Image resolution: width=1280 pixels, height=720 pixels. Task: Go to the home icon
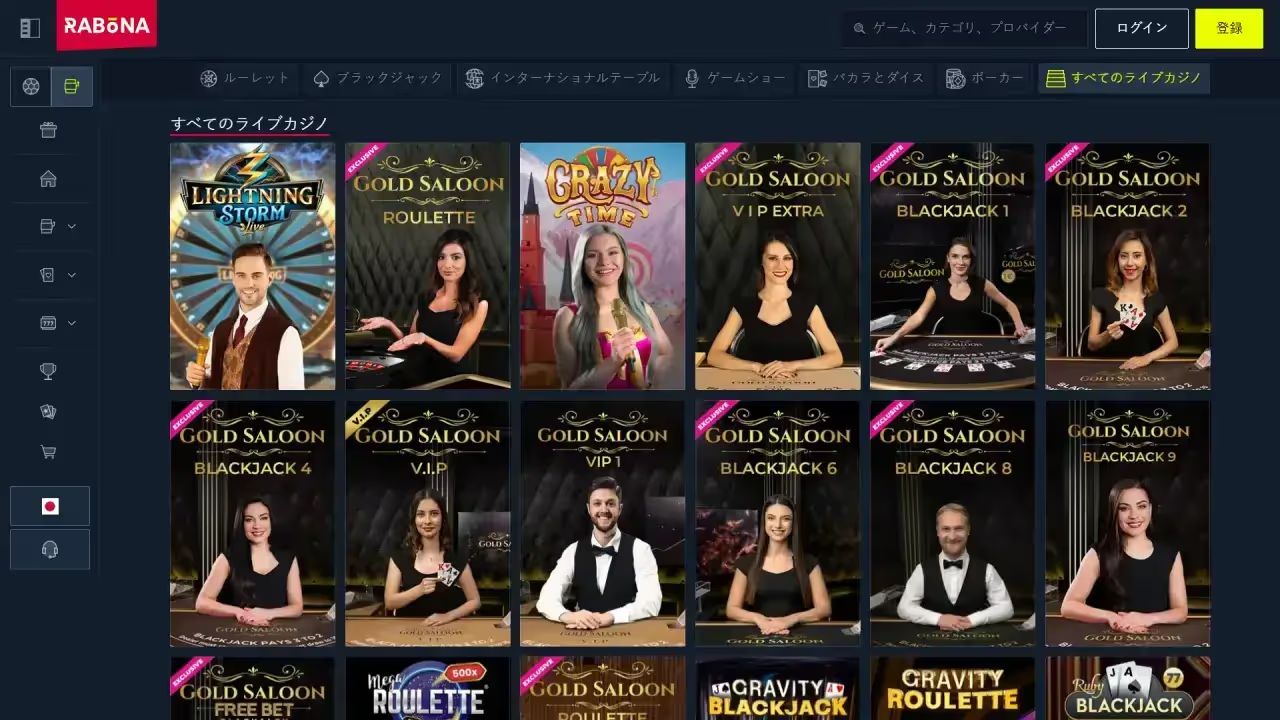[x=48, y=179]
